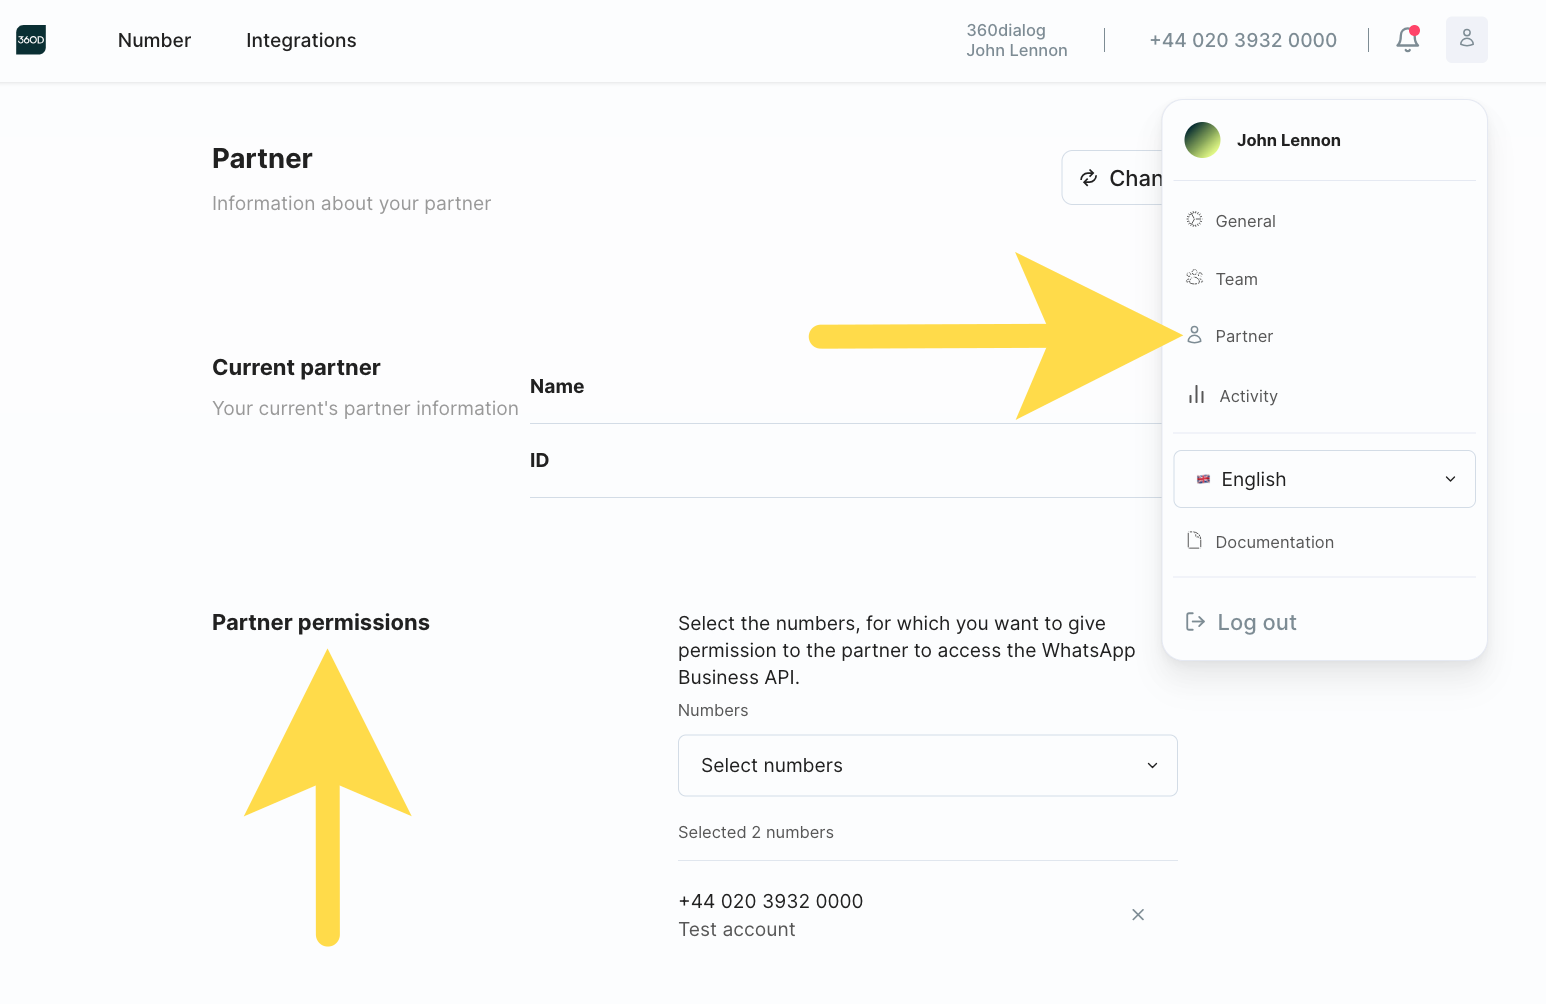Click the Change partner button
The image size is (1546, 1004).
click(1114, 178)
